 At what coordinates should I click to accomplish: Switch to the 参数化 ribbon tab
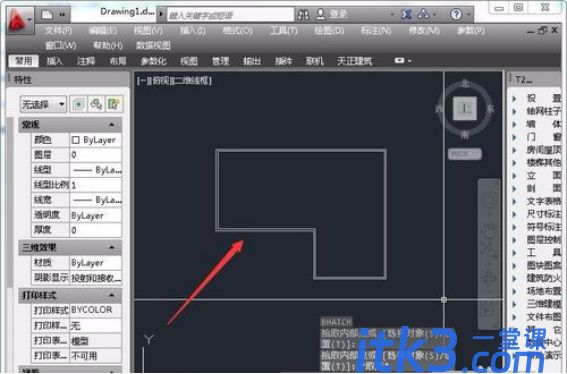[x=154, y=61]
